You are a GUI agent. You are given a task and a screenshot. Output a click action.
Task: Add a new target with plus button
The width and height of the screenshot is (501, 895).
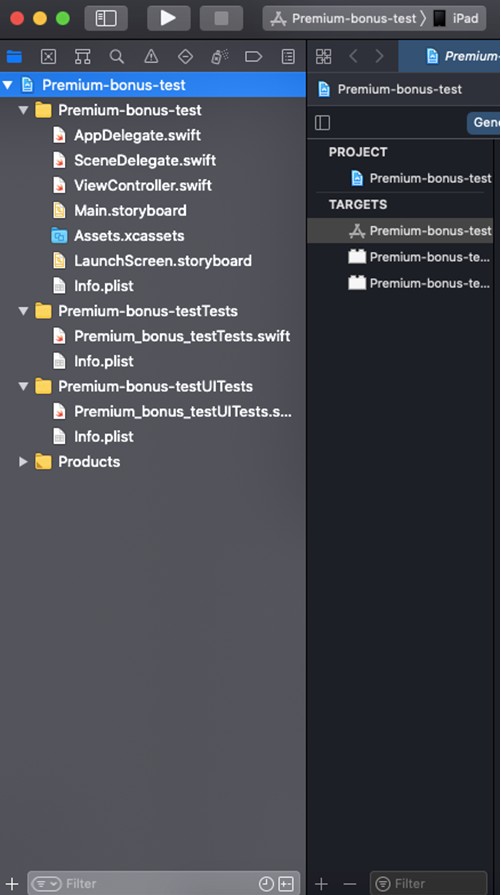[321, 884]
